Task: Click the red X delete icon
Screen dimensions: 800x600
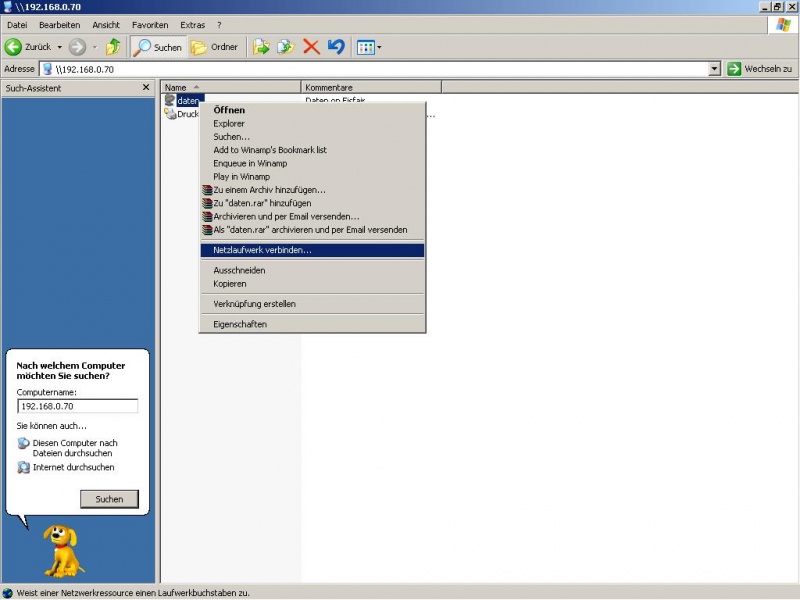Action: pyautogui.click(x=311, y=47)
